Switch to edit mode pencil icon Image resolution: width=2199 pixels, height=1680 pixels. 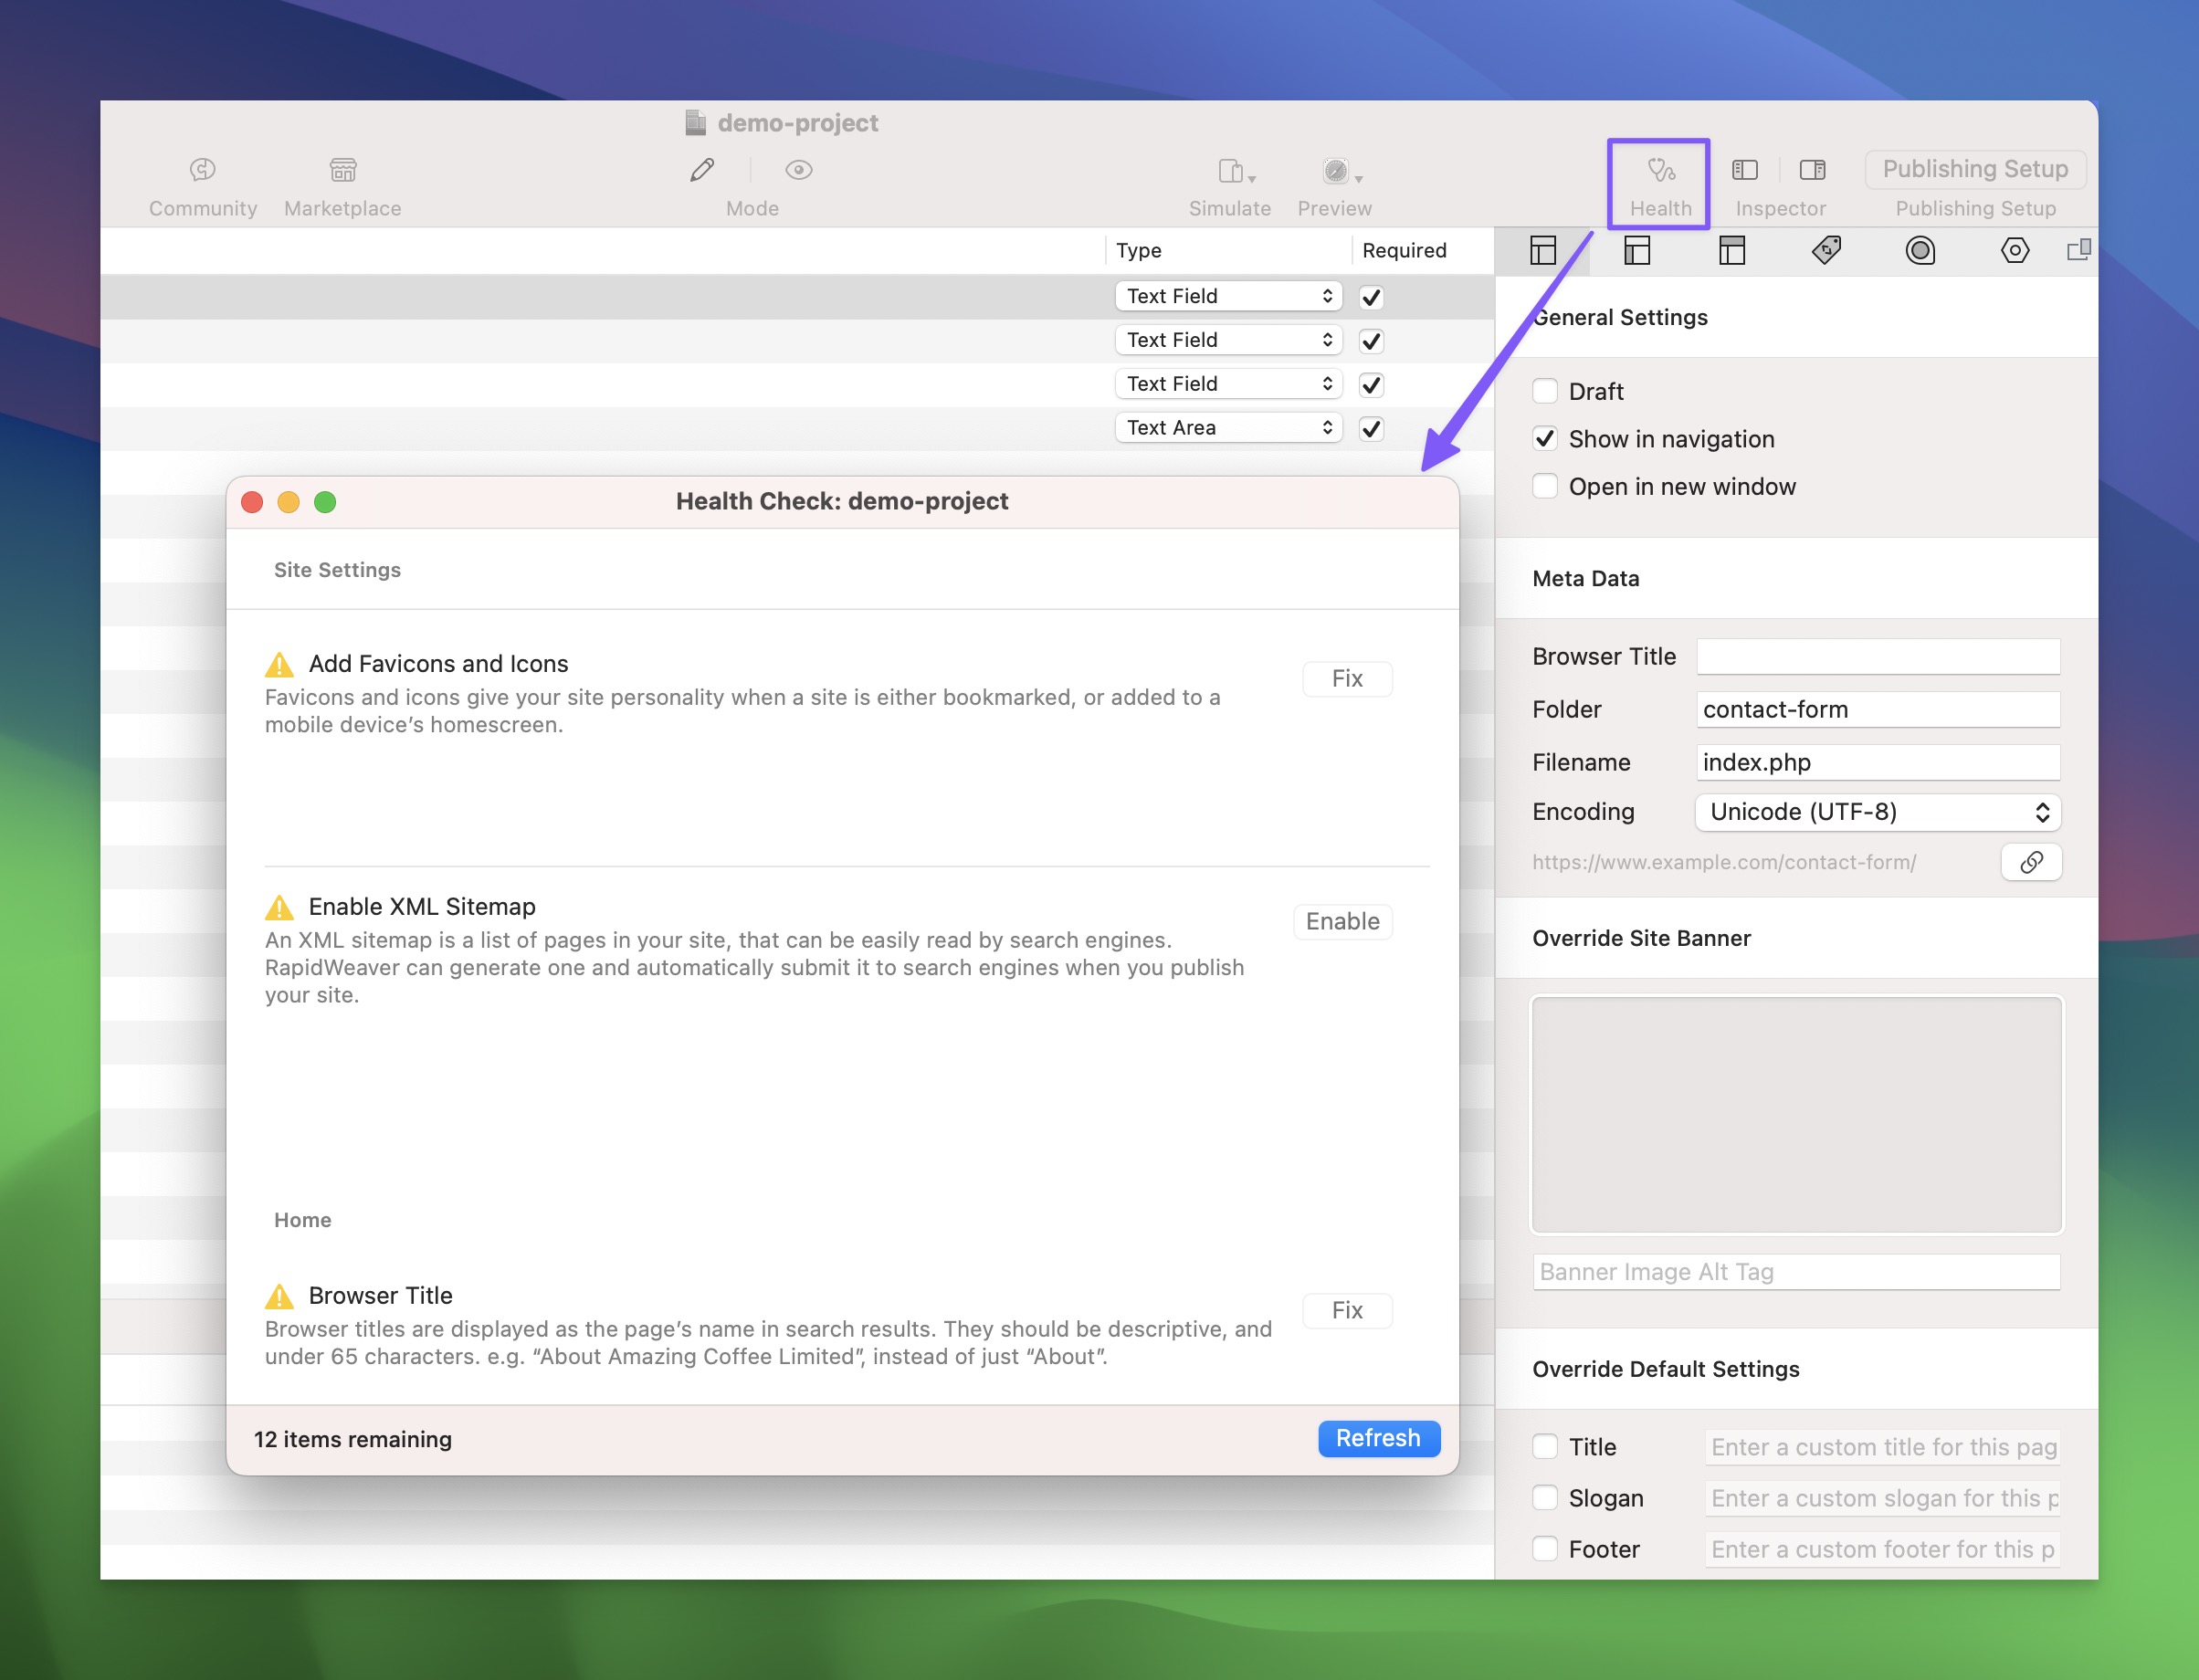pos(702,171)
